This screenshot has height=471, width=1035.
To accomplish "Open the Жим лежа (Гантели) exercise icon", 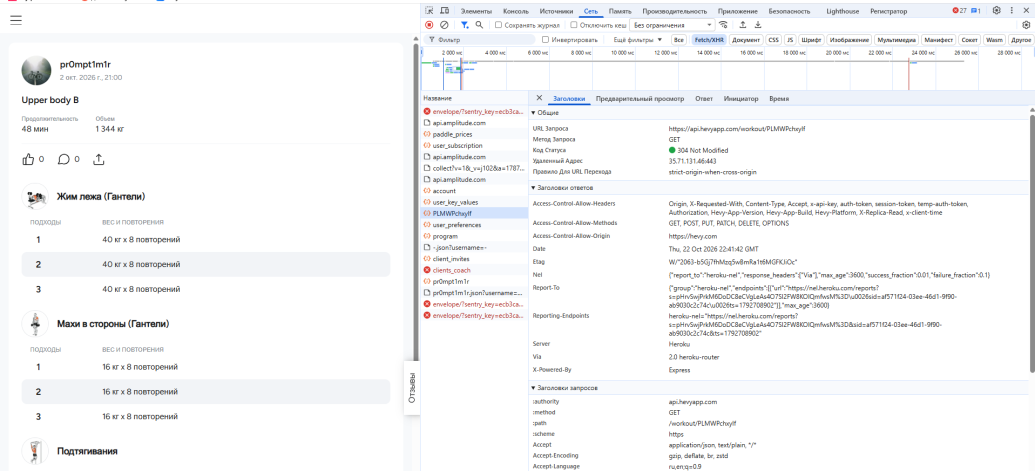I will (x=35, y=197).
